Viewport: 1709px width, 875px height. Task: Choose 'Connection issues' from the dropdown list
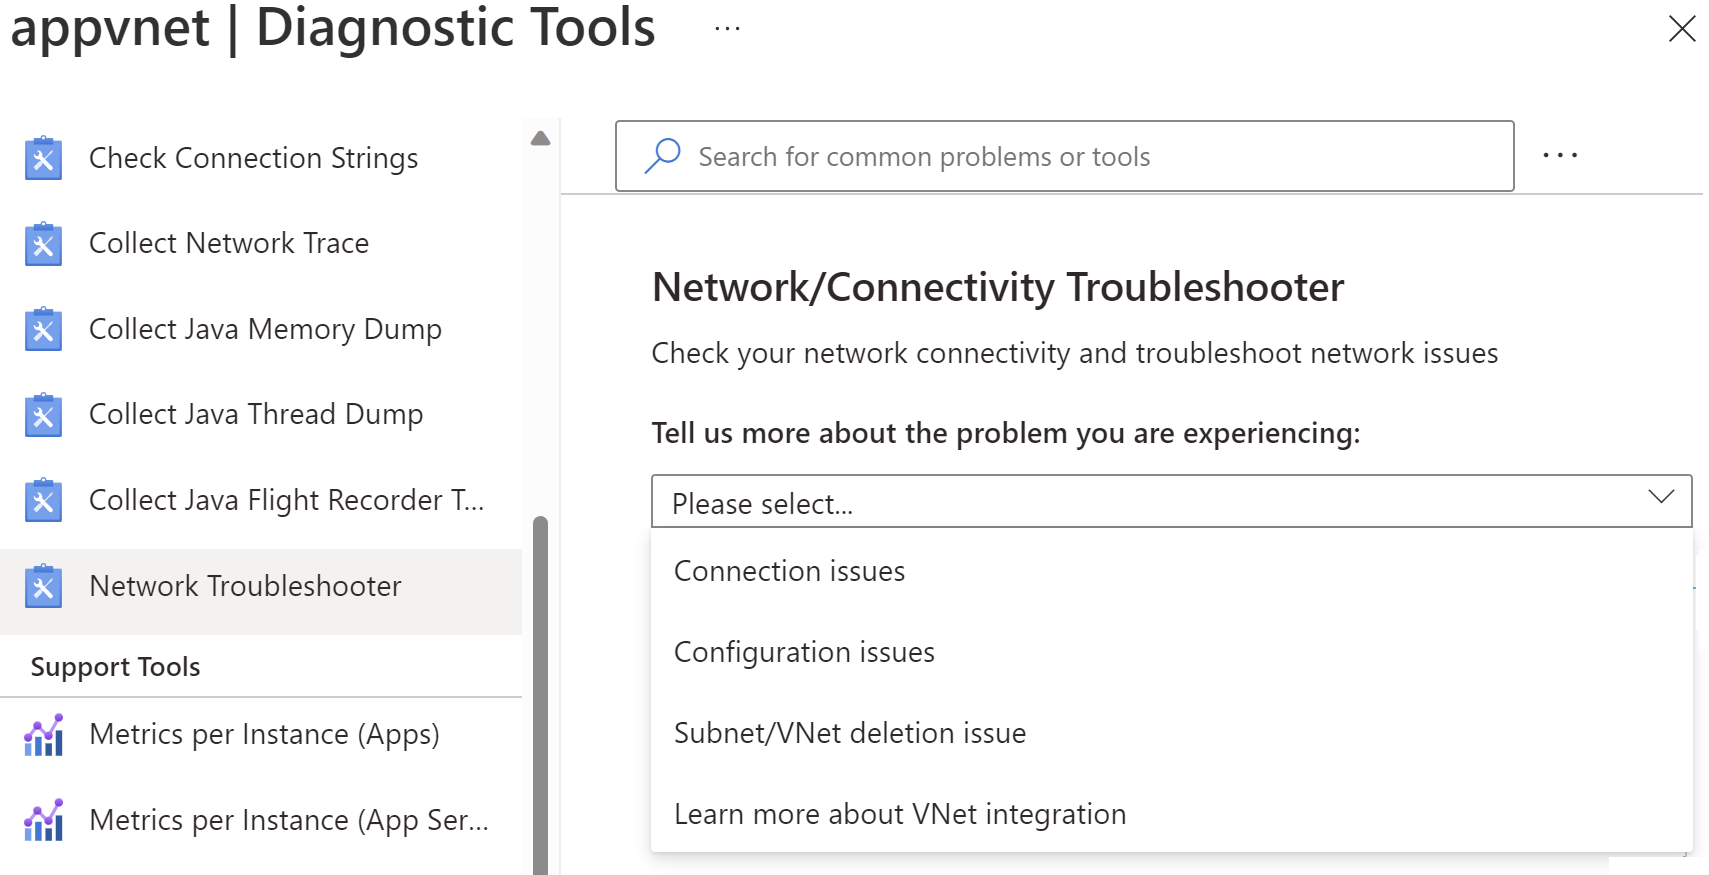coord(789,571)
